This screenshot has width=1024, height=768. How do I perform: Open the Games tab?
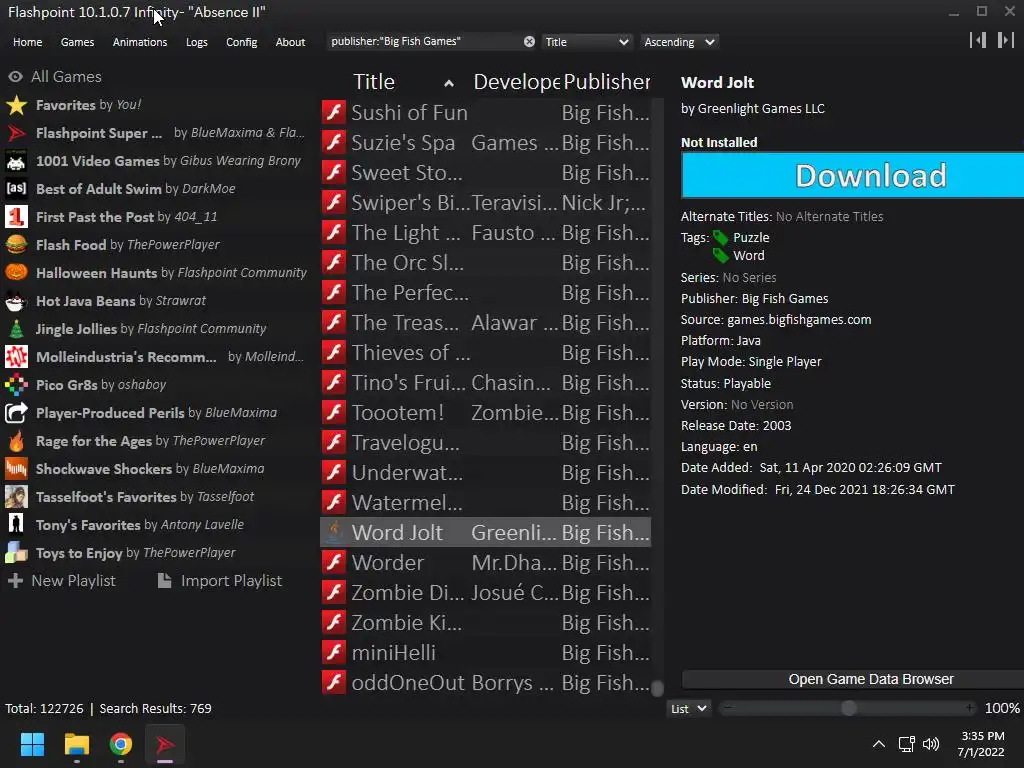[x=77, y=42]
